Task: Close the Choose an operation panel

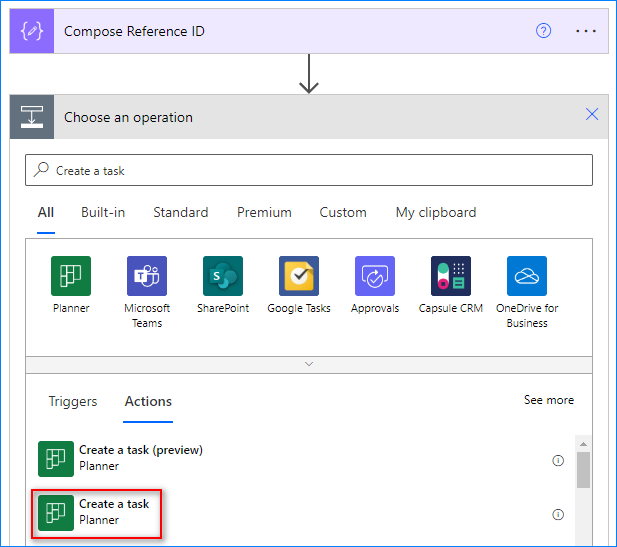Action: pos(592,115)
